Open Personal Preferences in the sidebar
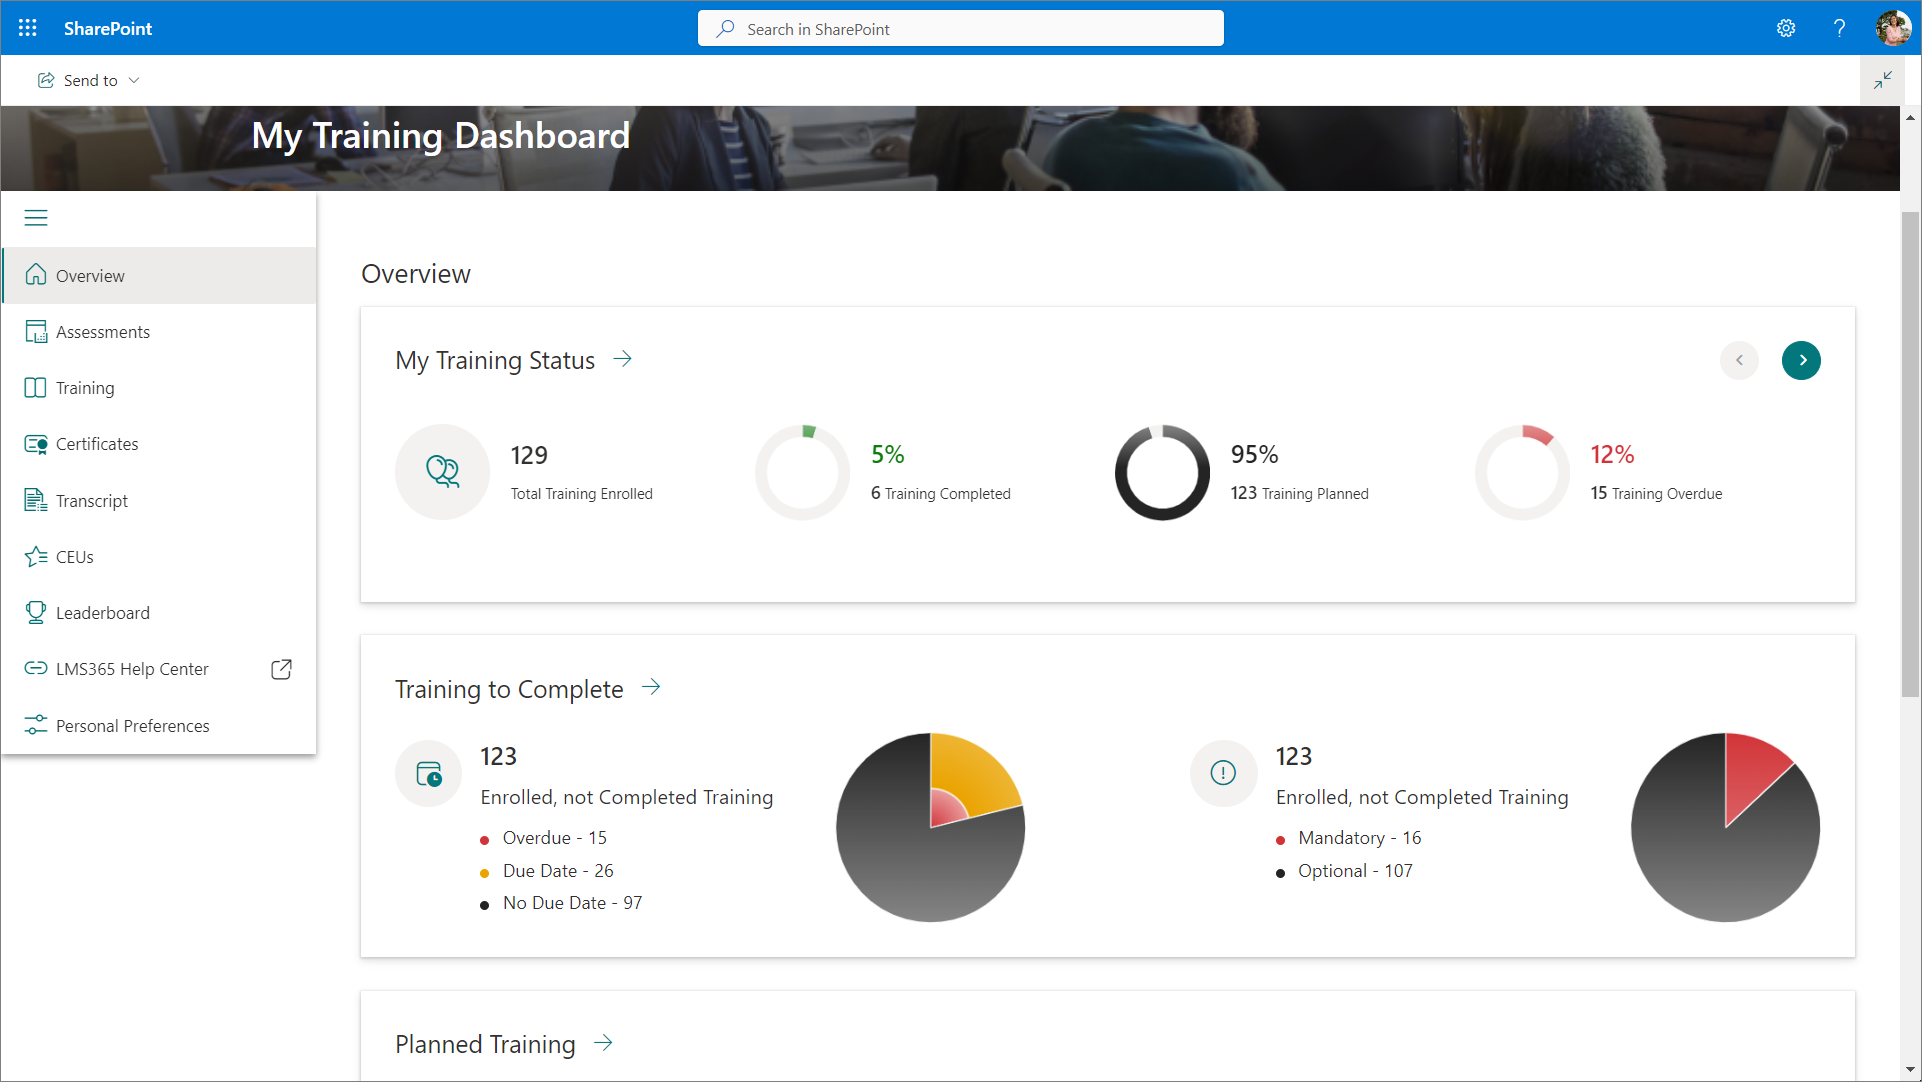 pos(132,726)
